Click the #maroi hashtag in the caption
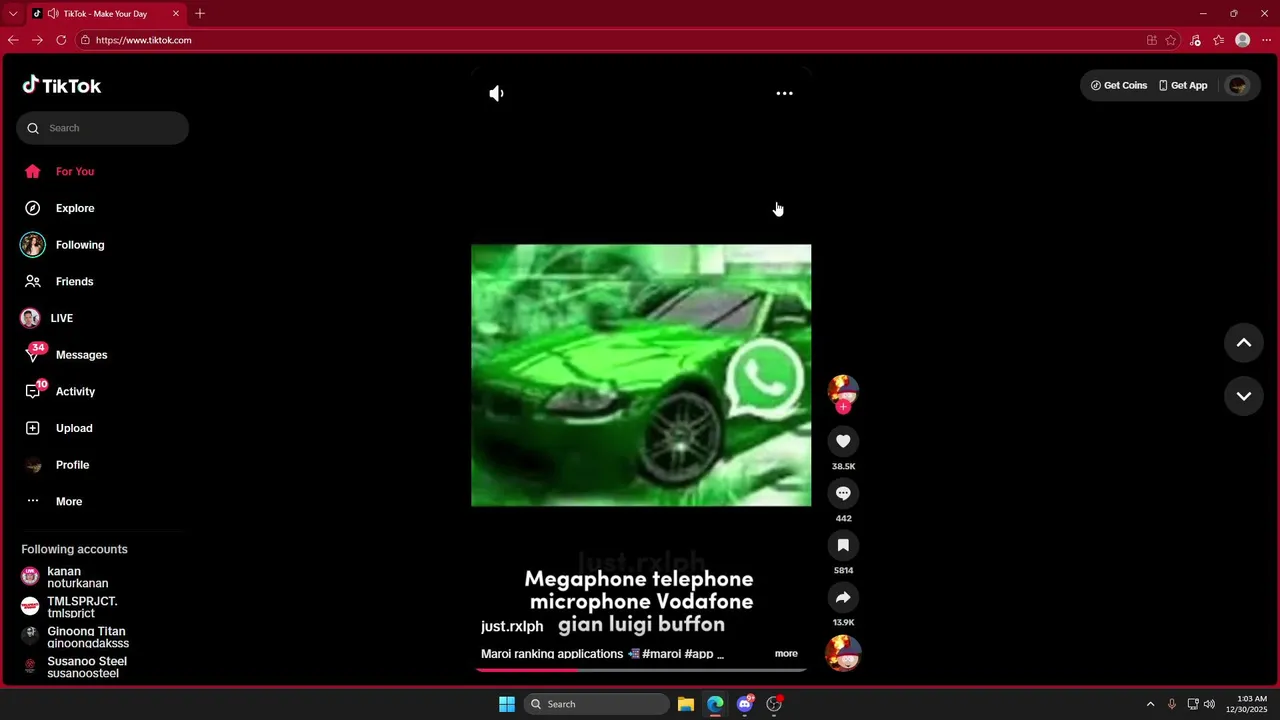 662,654
